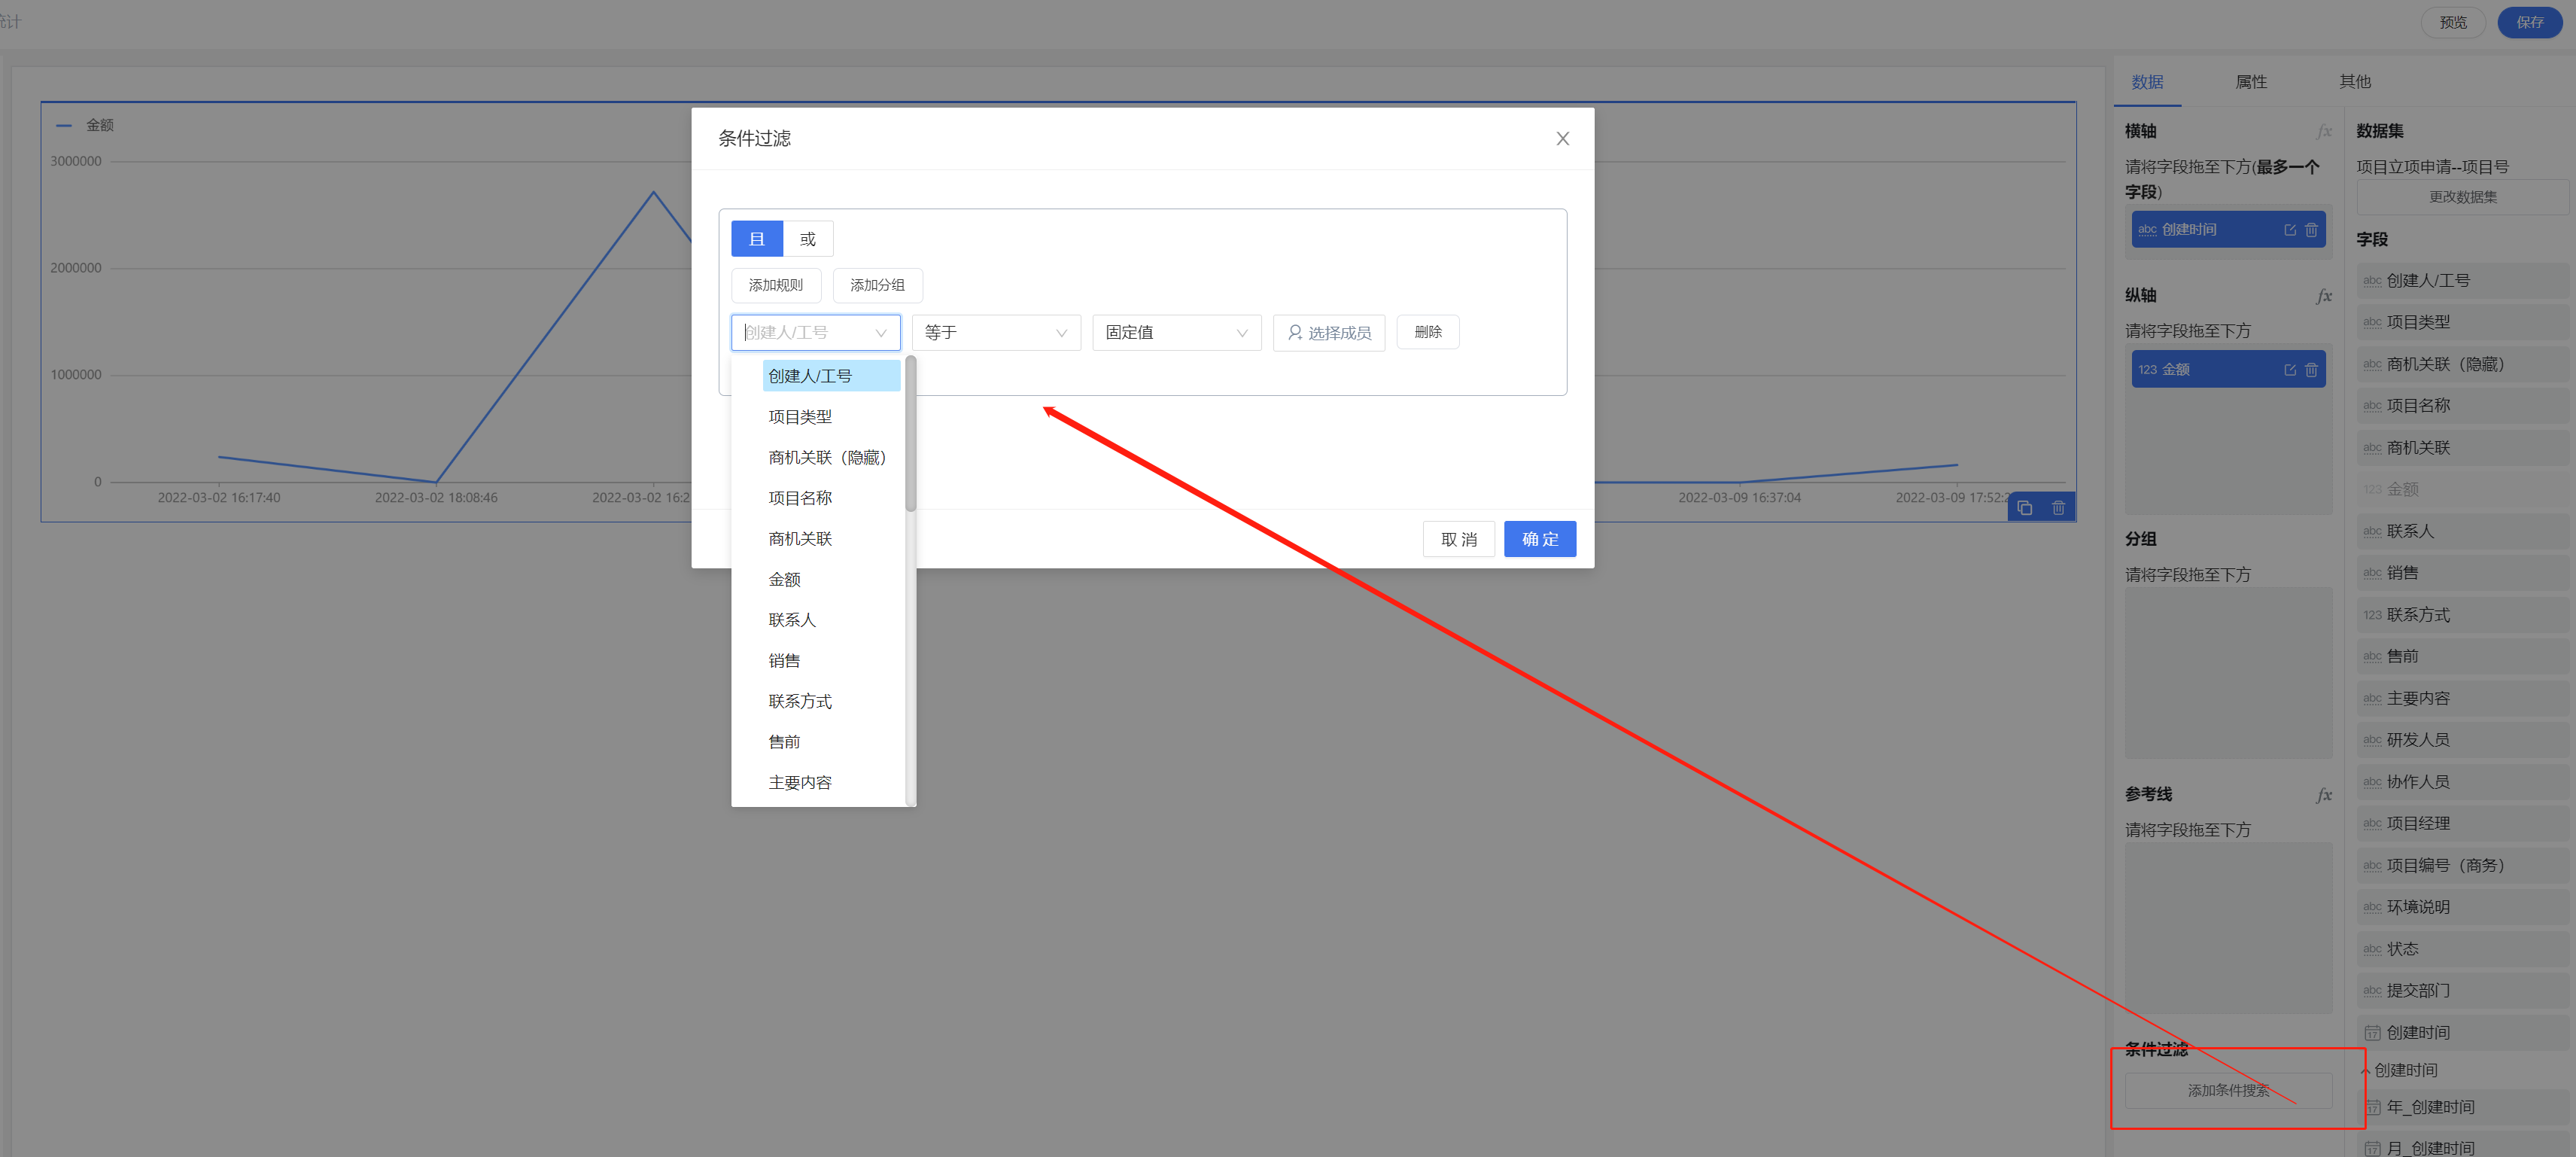Viewport: 2576px width, 1157px height.
Task: Open the 固定值 value type dropdown
Action: [x=1176, y=332]
